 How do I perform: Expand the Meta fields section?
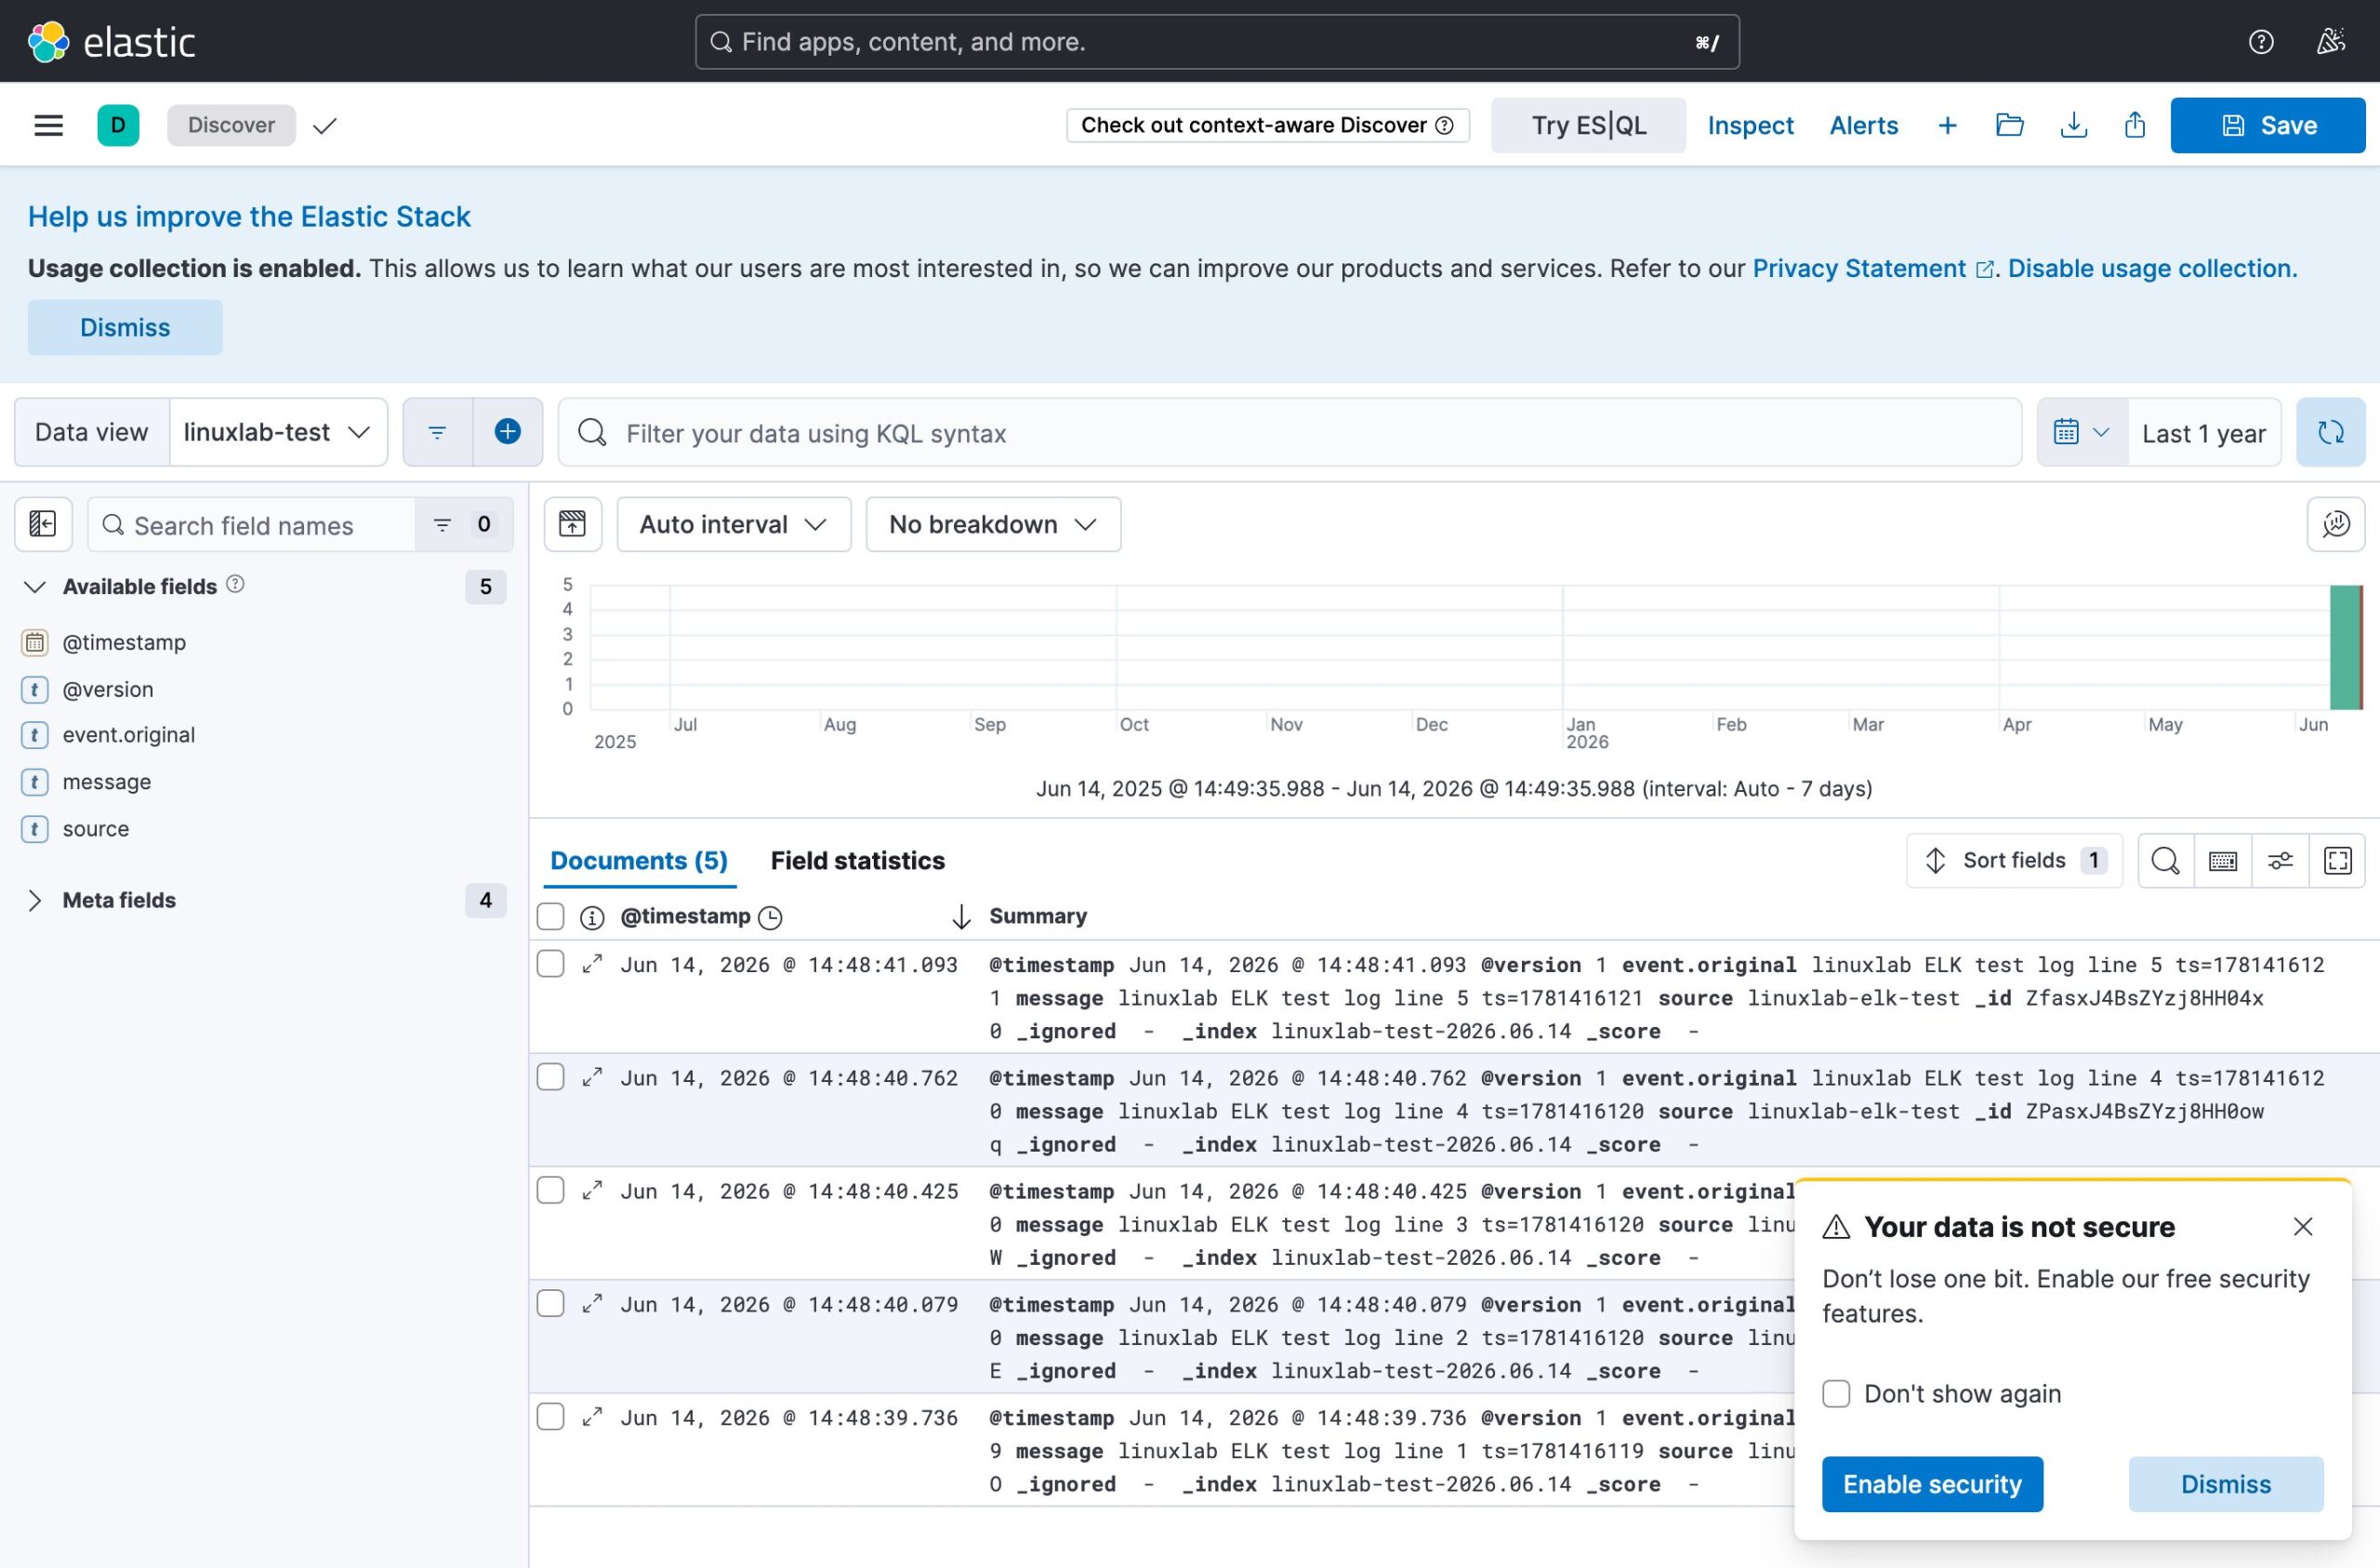point(35,900)
